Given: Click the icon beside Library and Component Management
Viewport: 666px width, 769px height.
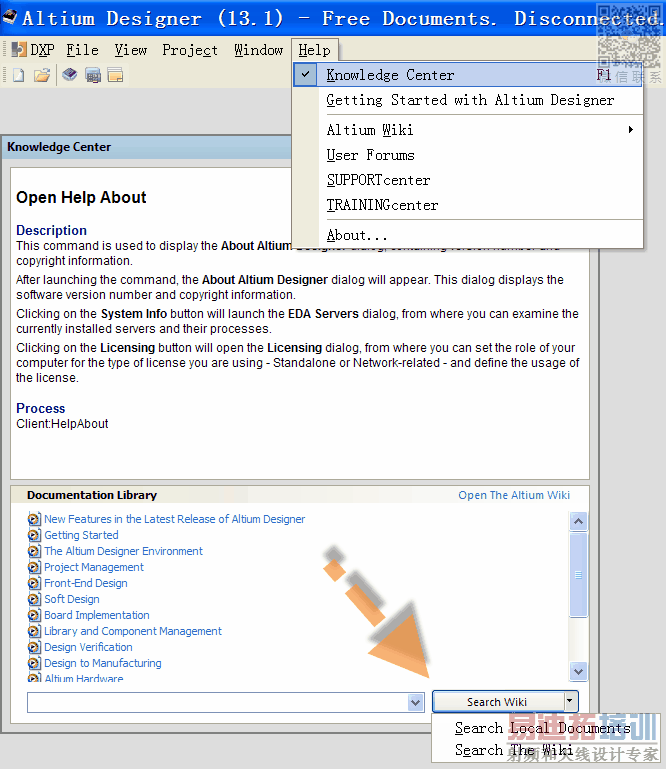Looking at the screenshot, I should (34, 631).
